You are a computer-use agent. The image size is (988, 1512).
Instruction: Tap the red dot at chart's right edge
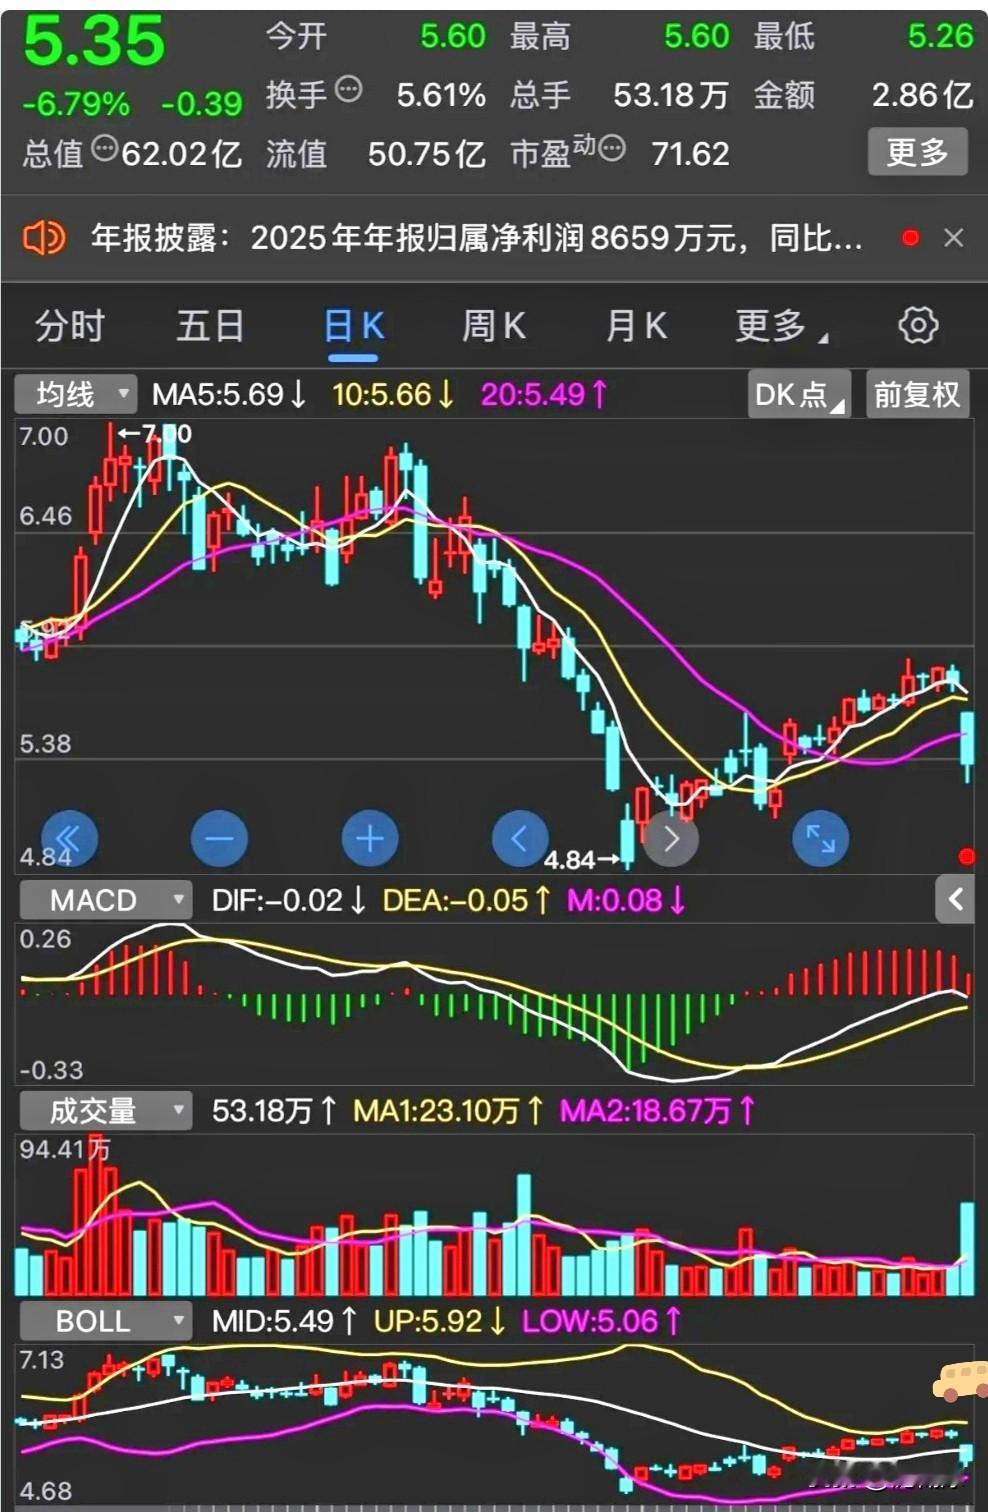pyautogui.click(x=966, y=856)
